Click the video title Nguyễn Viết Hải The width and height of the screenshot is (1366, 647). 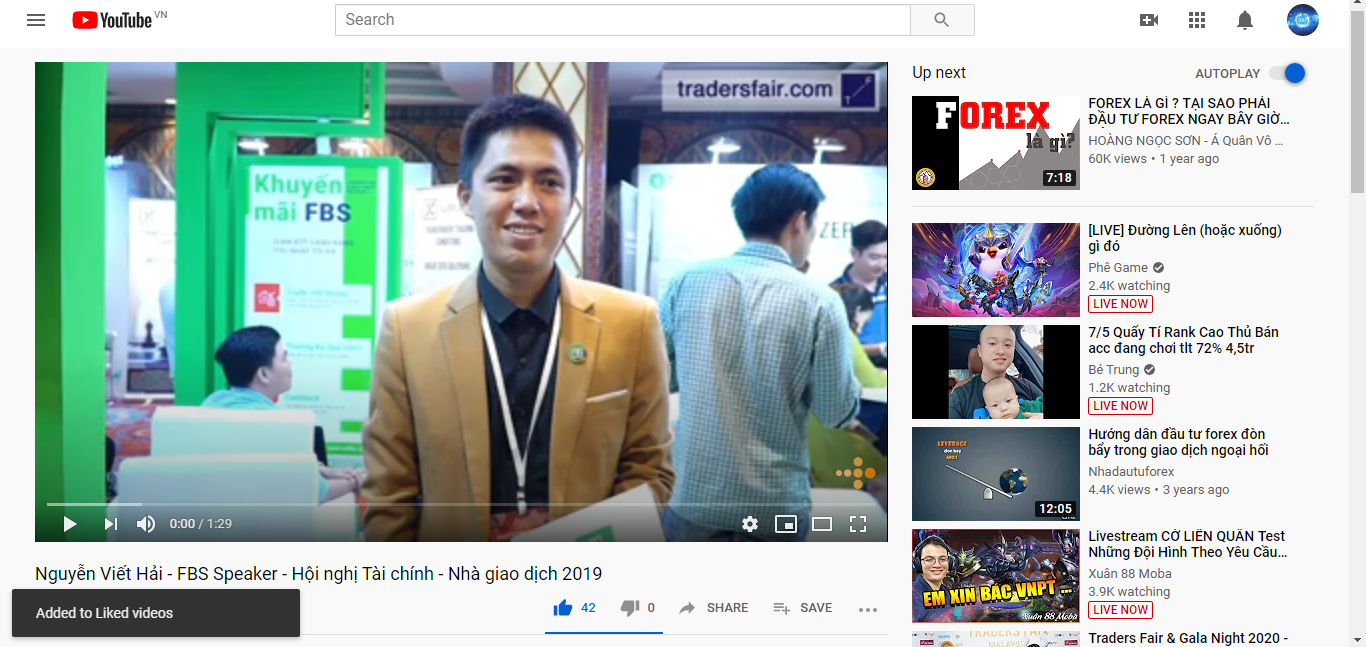(318, 574)
